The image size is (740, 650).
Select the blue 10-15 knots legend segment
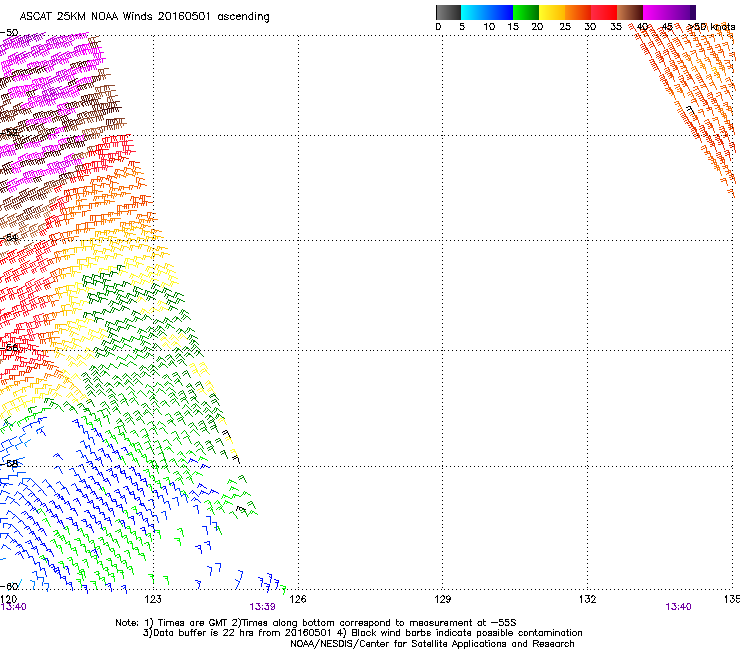click(x=500, y=12)
